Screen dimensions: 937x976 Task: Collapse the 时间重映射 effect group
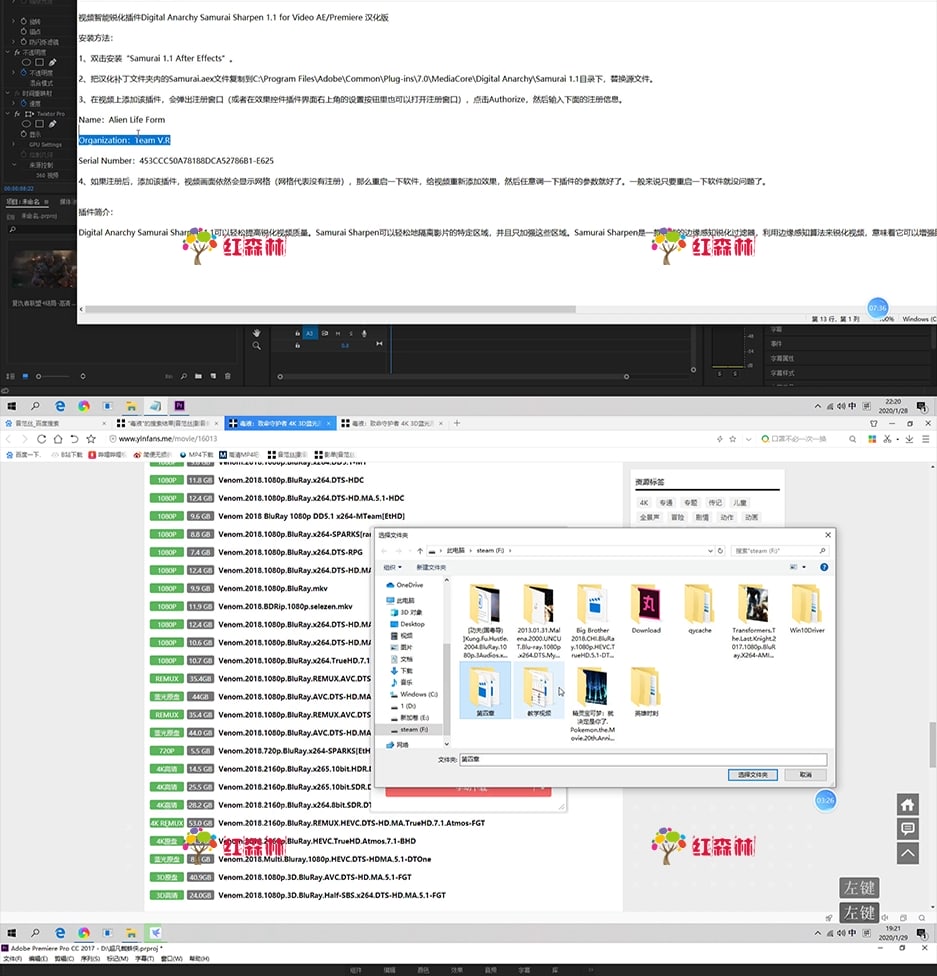pyautogui.click(x=8, y=93)
